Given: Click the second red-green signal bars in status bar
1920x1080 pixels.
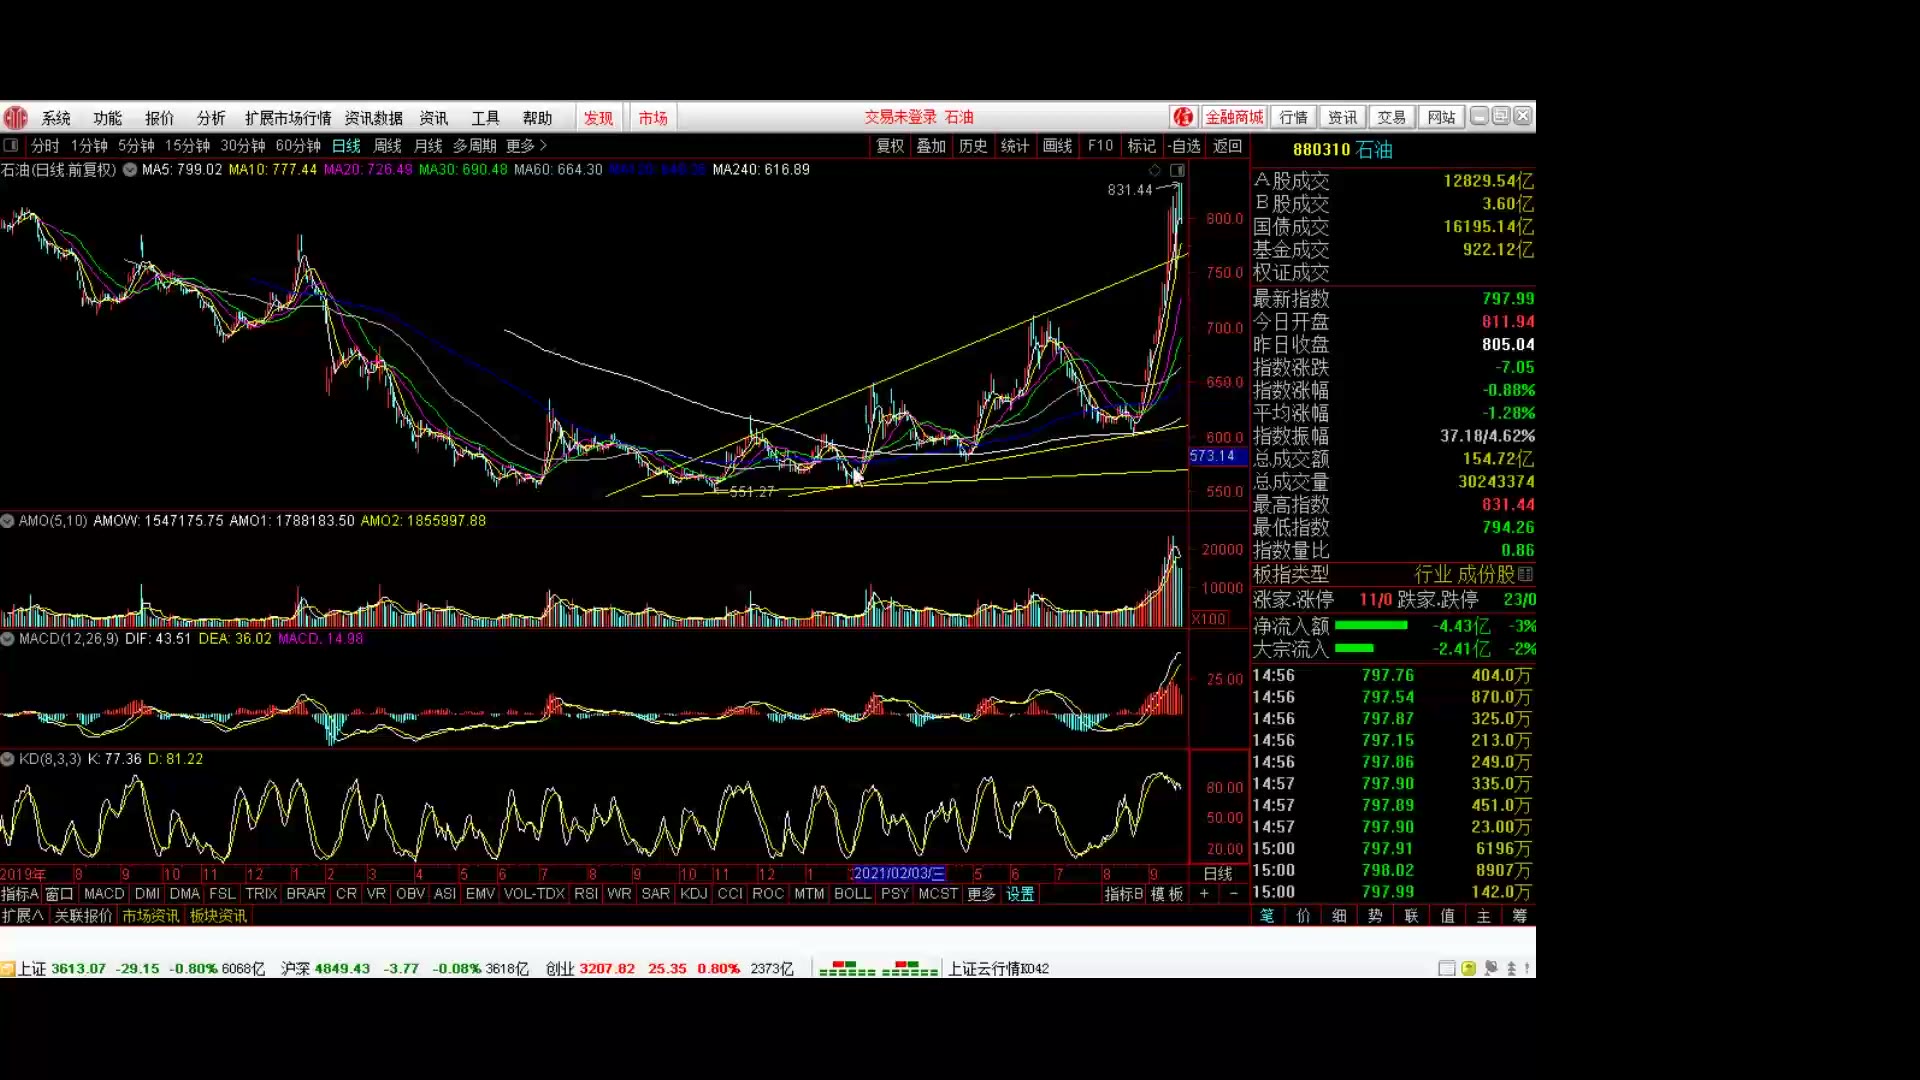Looking at the screenshot, I should point(910,969).
